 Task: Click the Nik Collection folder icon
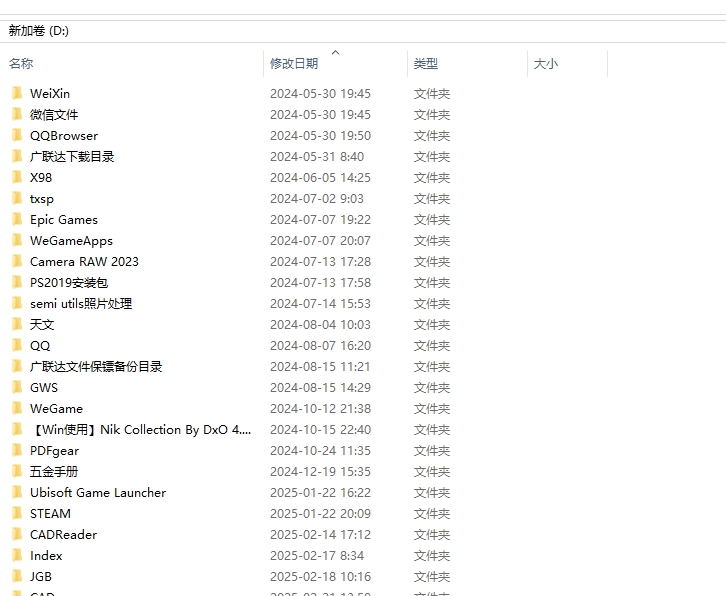tap(17, 429)
